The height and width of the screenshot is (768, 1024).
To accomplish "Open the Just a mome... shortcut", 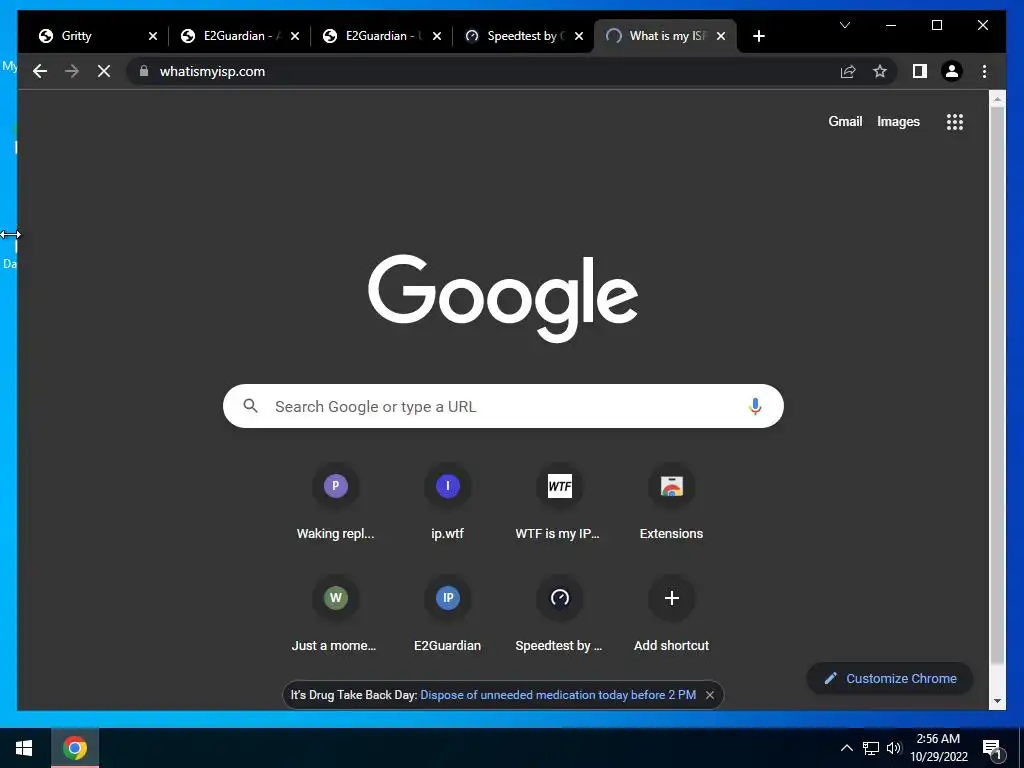I will tap(336, 614).
